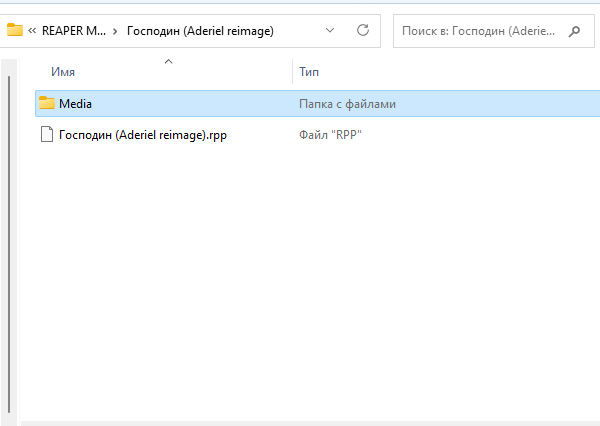Select Господин (Aderiel reimage).rpp file

click(x=143, y=135)
